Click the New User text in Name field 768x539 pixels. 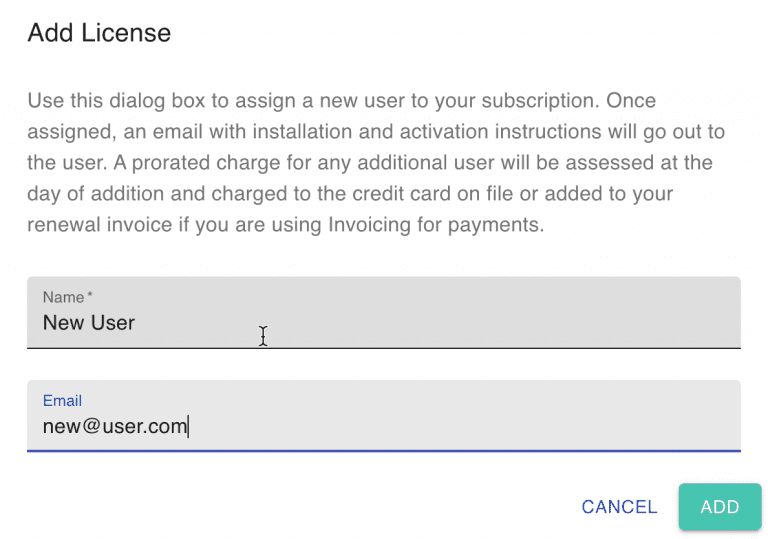tap(88, 323)
